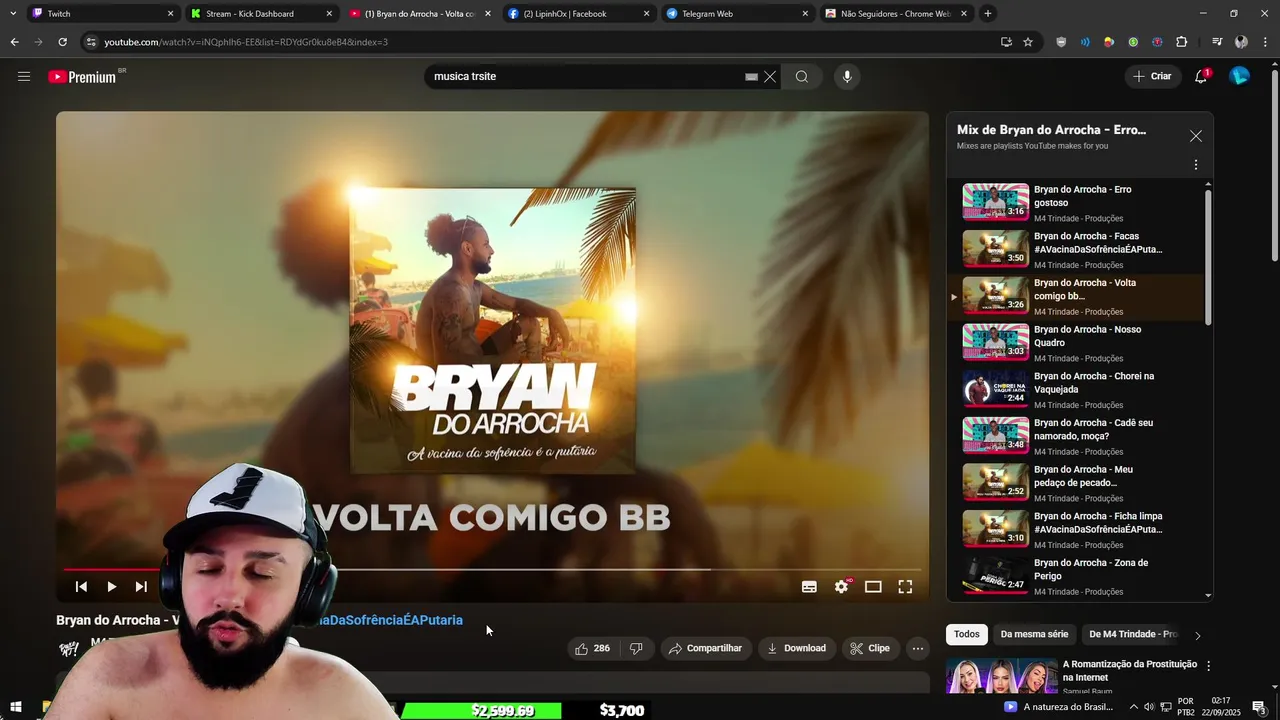The image size is (1280, 720).
Task: Skip to previous video
Action: [81, 587]
